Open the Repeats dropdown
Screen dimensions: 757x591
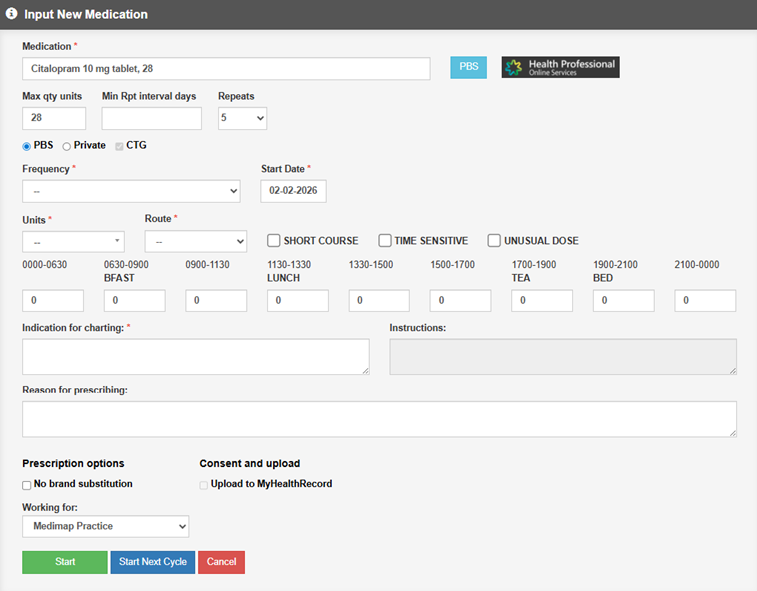(x=242, y=118)
